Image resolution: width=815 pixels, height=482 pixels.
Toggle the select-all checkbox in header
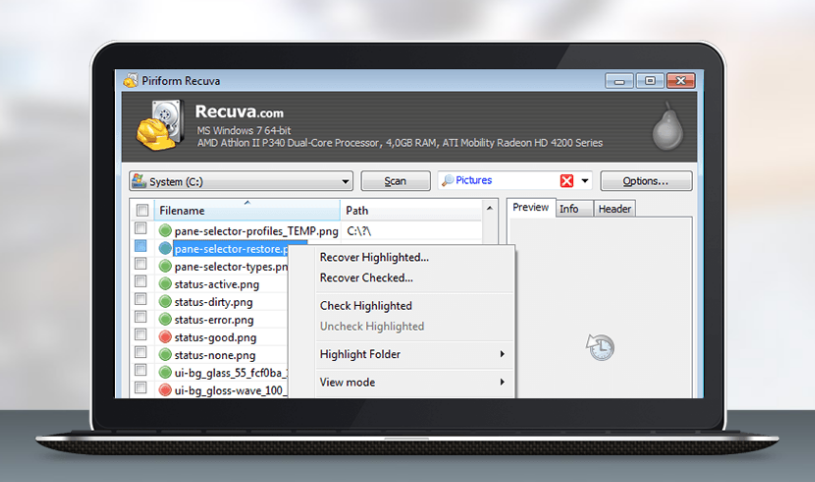pyautogui.click(x=142, y=210)
